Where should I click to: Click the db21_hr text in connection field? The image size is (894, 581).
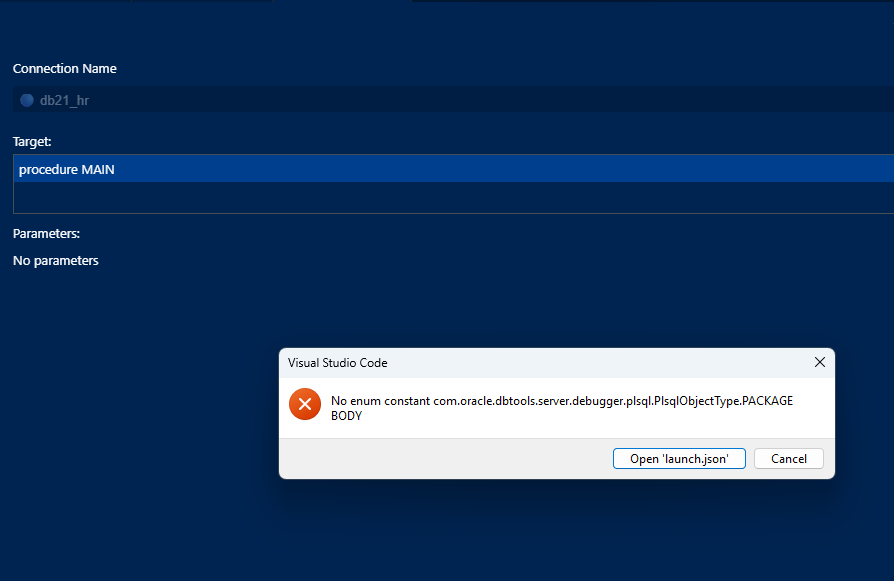coord(64,100)
